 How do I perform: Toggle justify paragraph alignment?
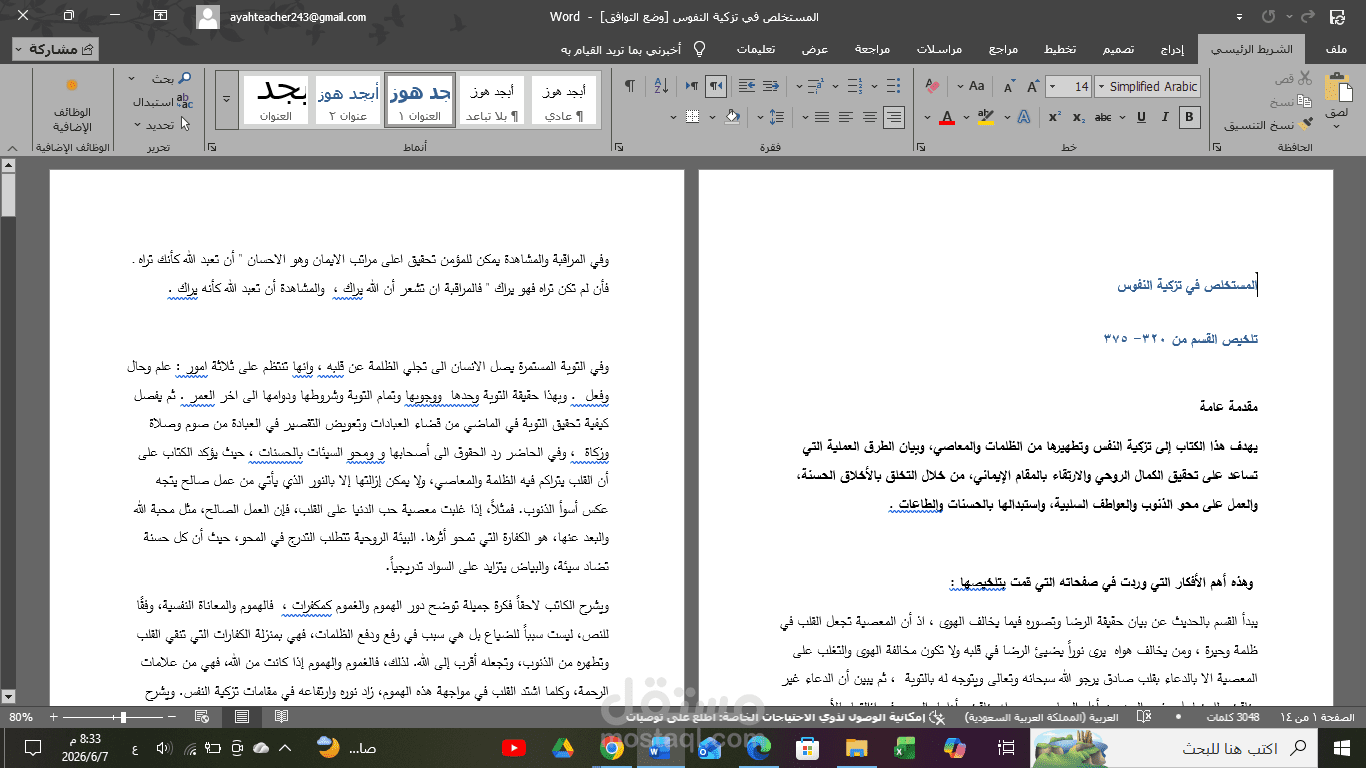coord(822,117)
